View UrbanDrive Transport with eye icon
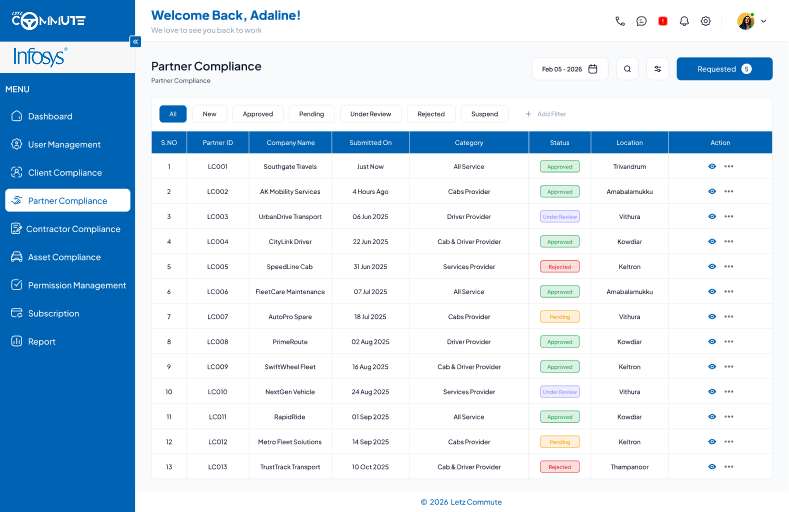 pos(712,217)
